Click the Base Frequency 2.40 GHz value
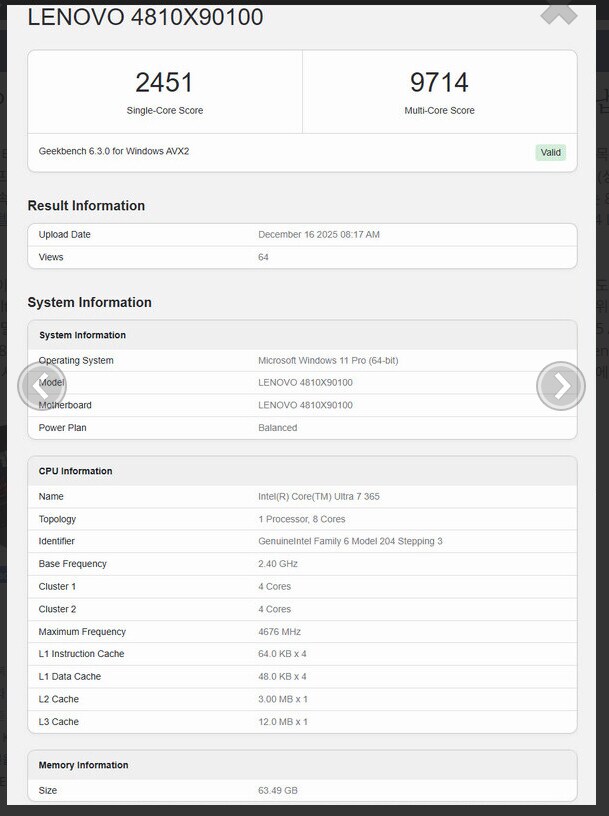Image resolution: width=609 pixels, height=816 pixels. point(278,564)
